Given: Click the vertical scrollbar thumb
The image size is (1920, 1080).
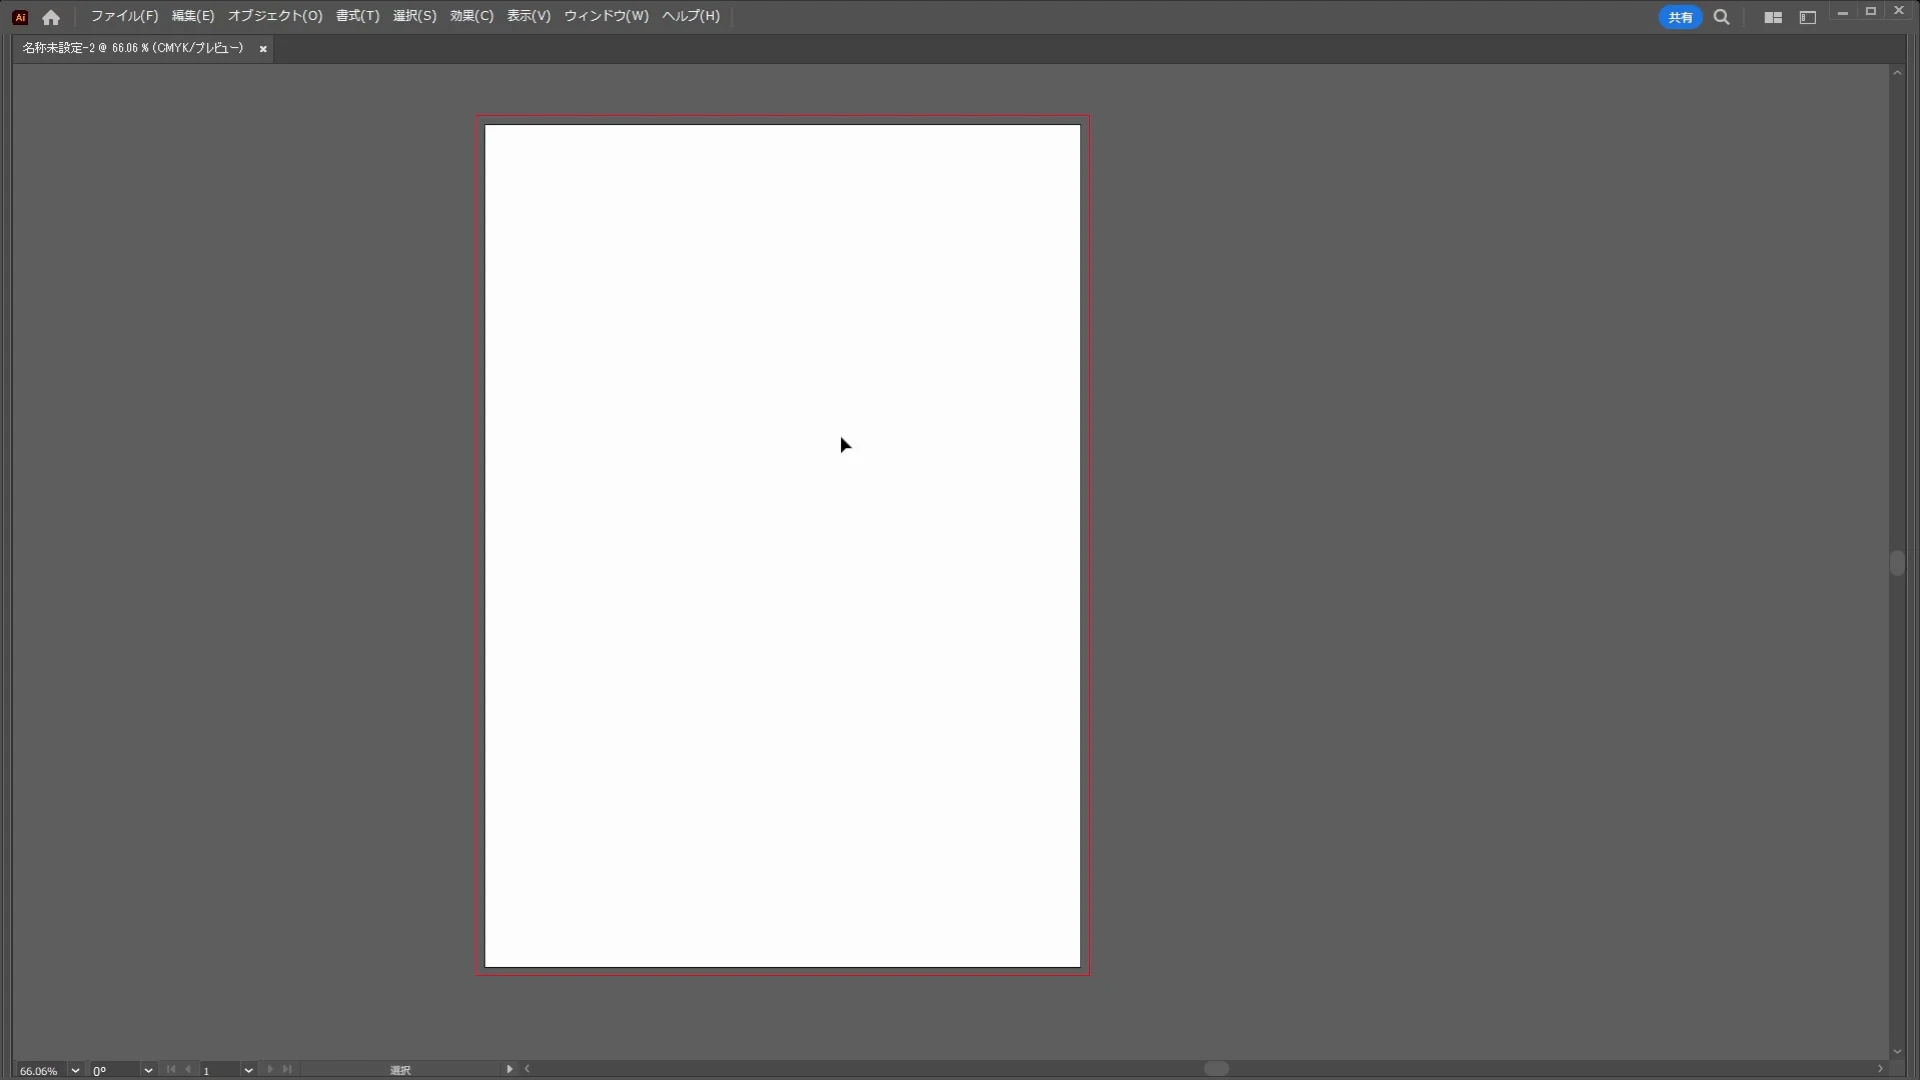Looking at the screenshot, I should point(1897,563).
